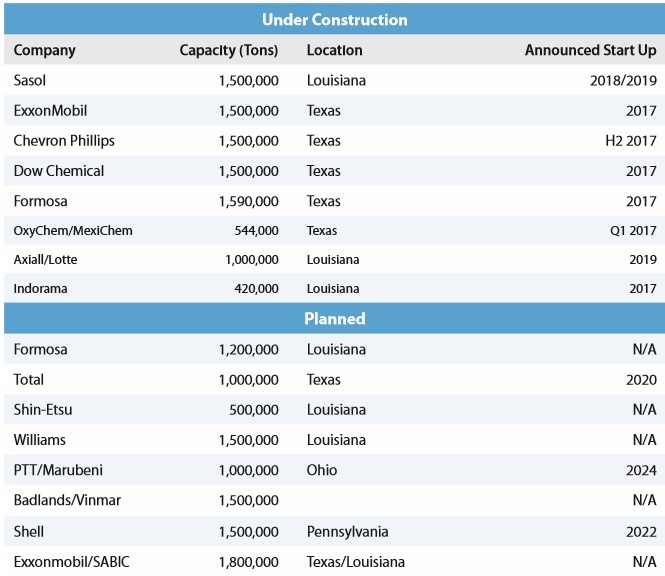Screen dimensions: 665x576
Task: Click the '544,000' capacity value
Action: click(x=257, y=231)
